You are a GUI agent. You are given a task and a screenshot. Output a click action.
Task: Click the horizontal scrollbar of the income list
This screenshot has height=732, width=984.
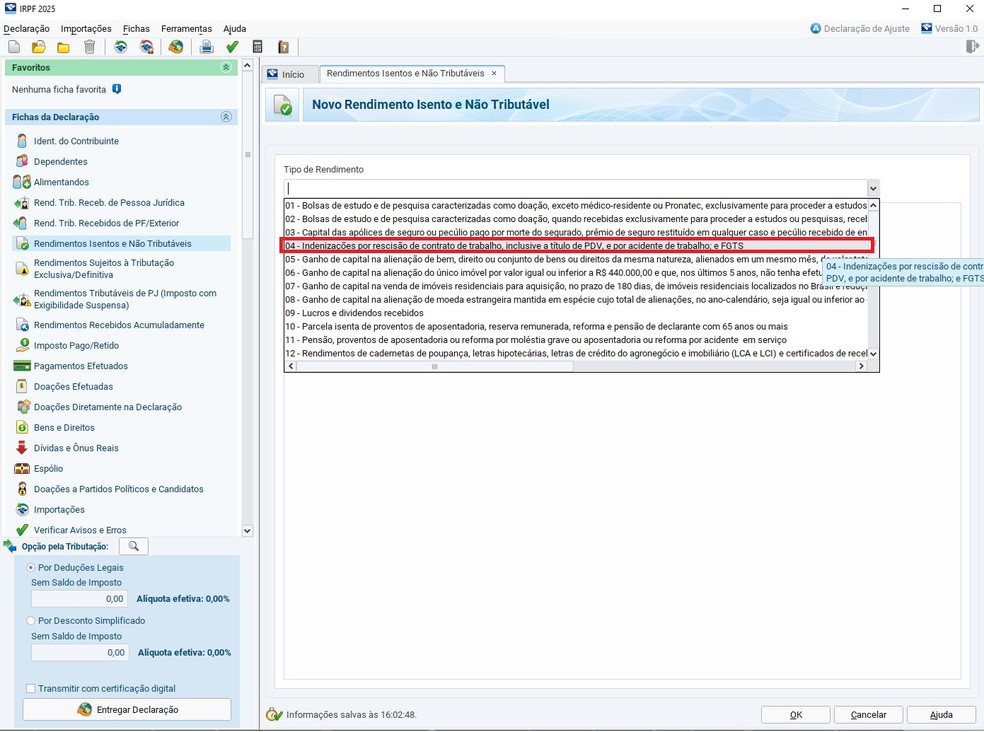(x=435, y=366)
